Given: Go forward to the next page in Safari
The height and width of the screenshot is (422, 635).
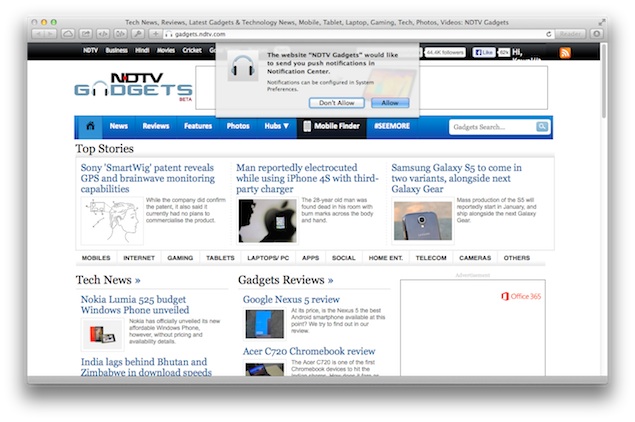Looking at the screenshot, I should [x=51, y=34].
